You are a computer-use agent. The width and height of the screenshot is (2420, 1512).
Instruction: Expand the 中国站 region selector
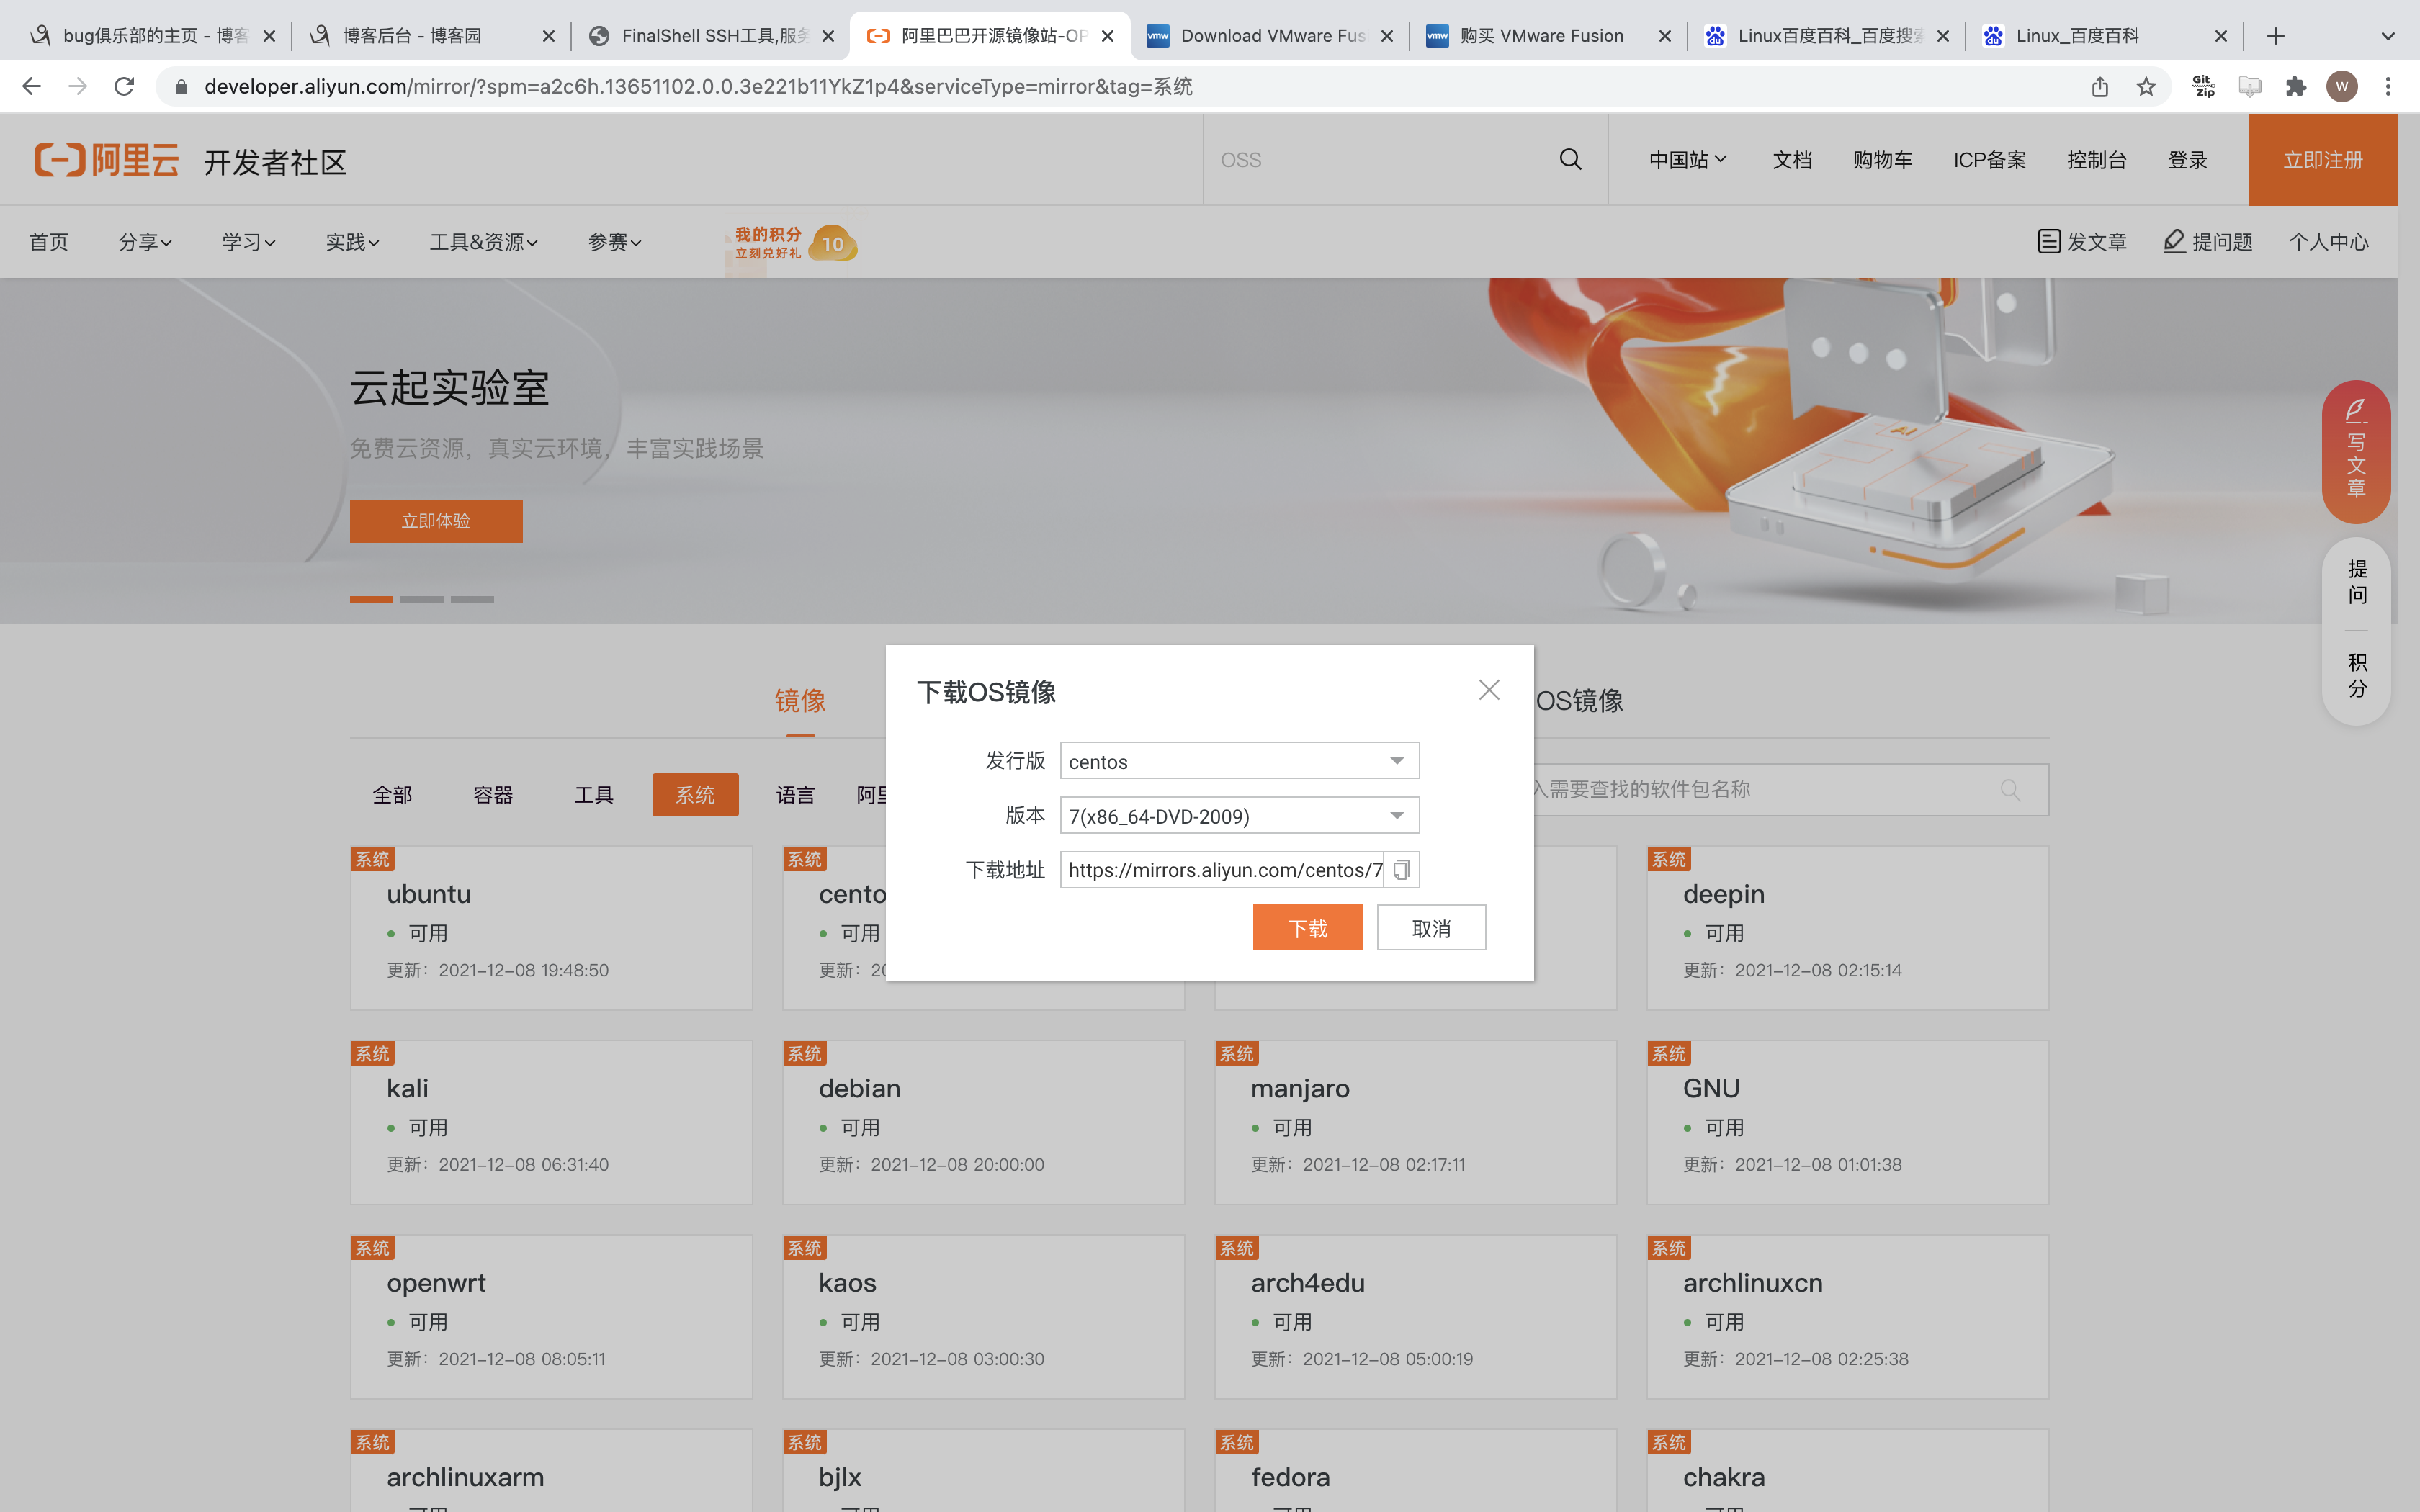click(1687, 160)
